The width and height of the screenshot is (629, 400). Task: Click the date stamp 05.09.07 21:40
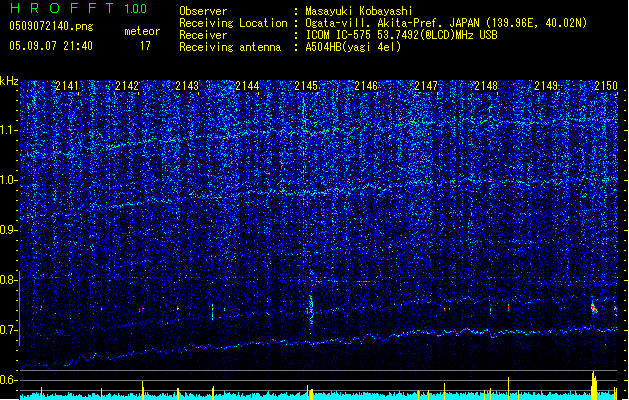(x=50, y=45)
